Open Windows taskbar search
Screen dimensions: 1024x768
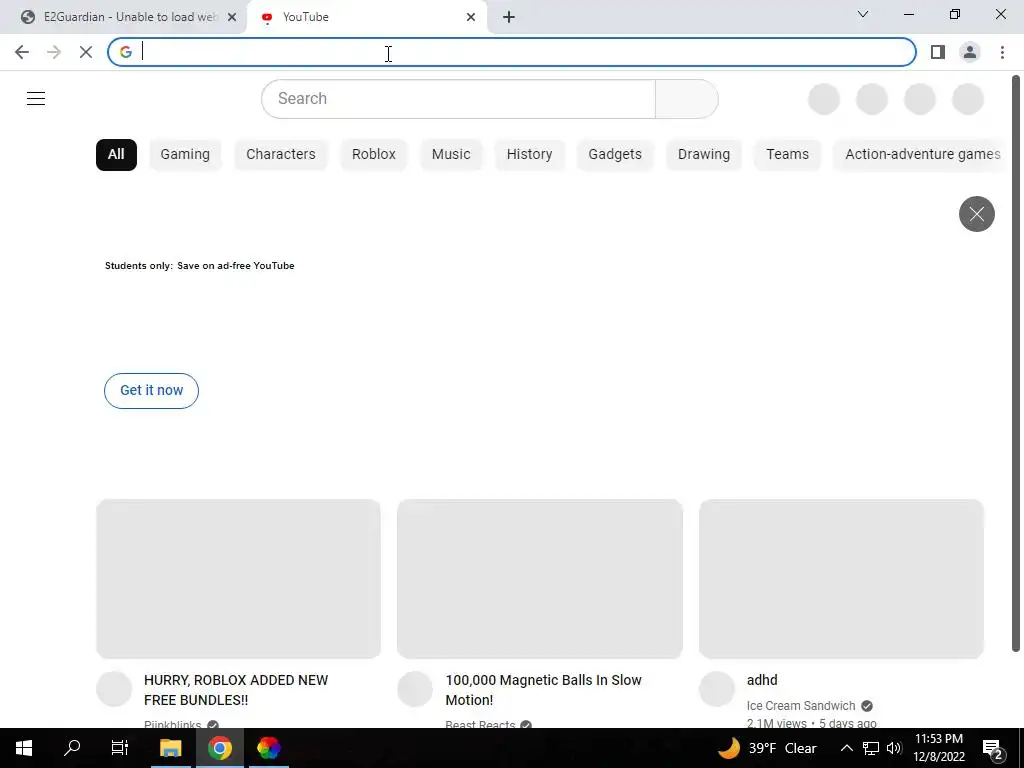tap(72, 748)
